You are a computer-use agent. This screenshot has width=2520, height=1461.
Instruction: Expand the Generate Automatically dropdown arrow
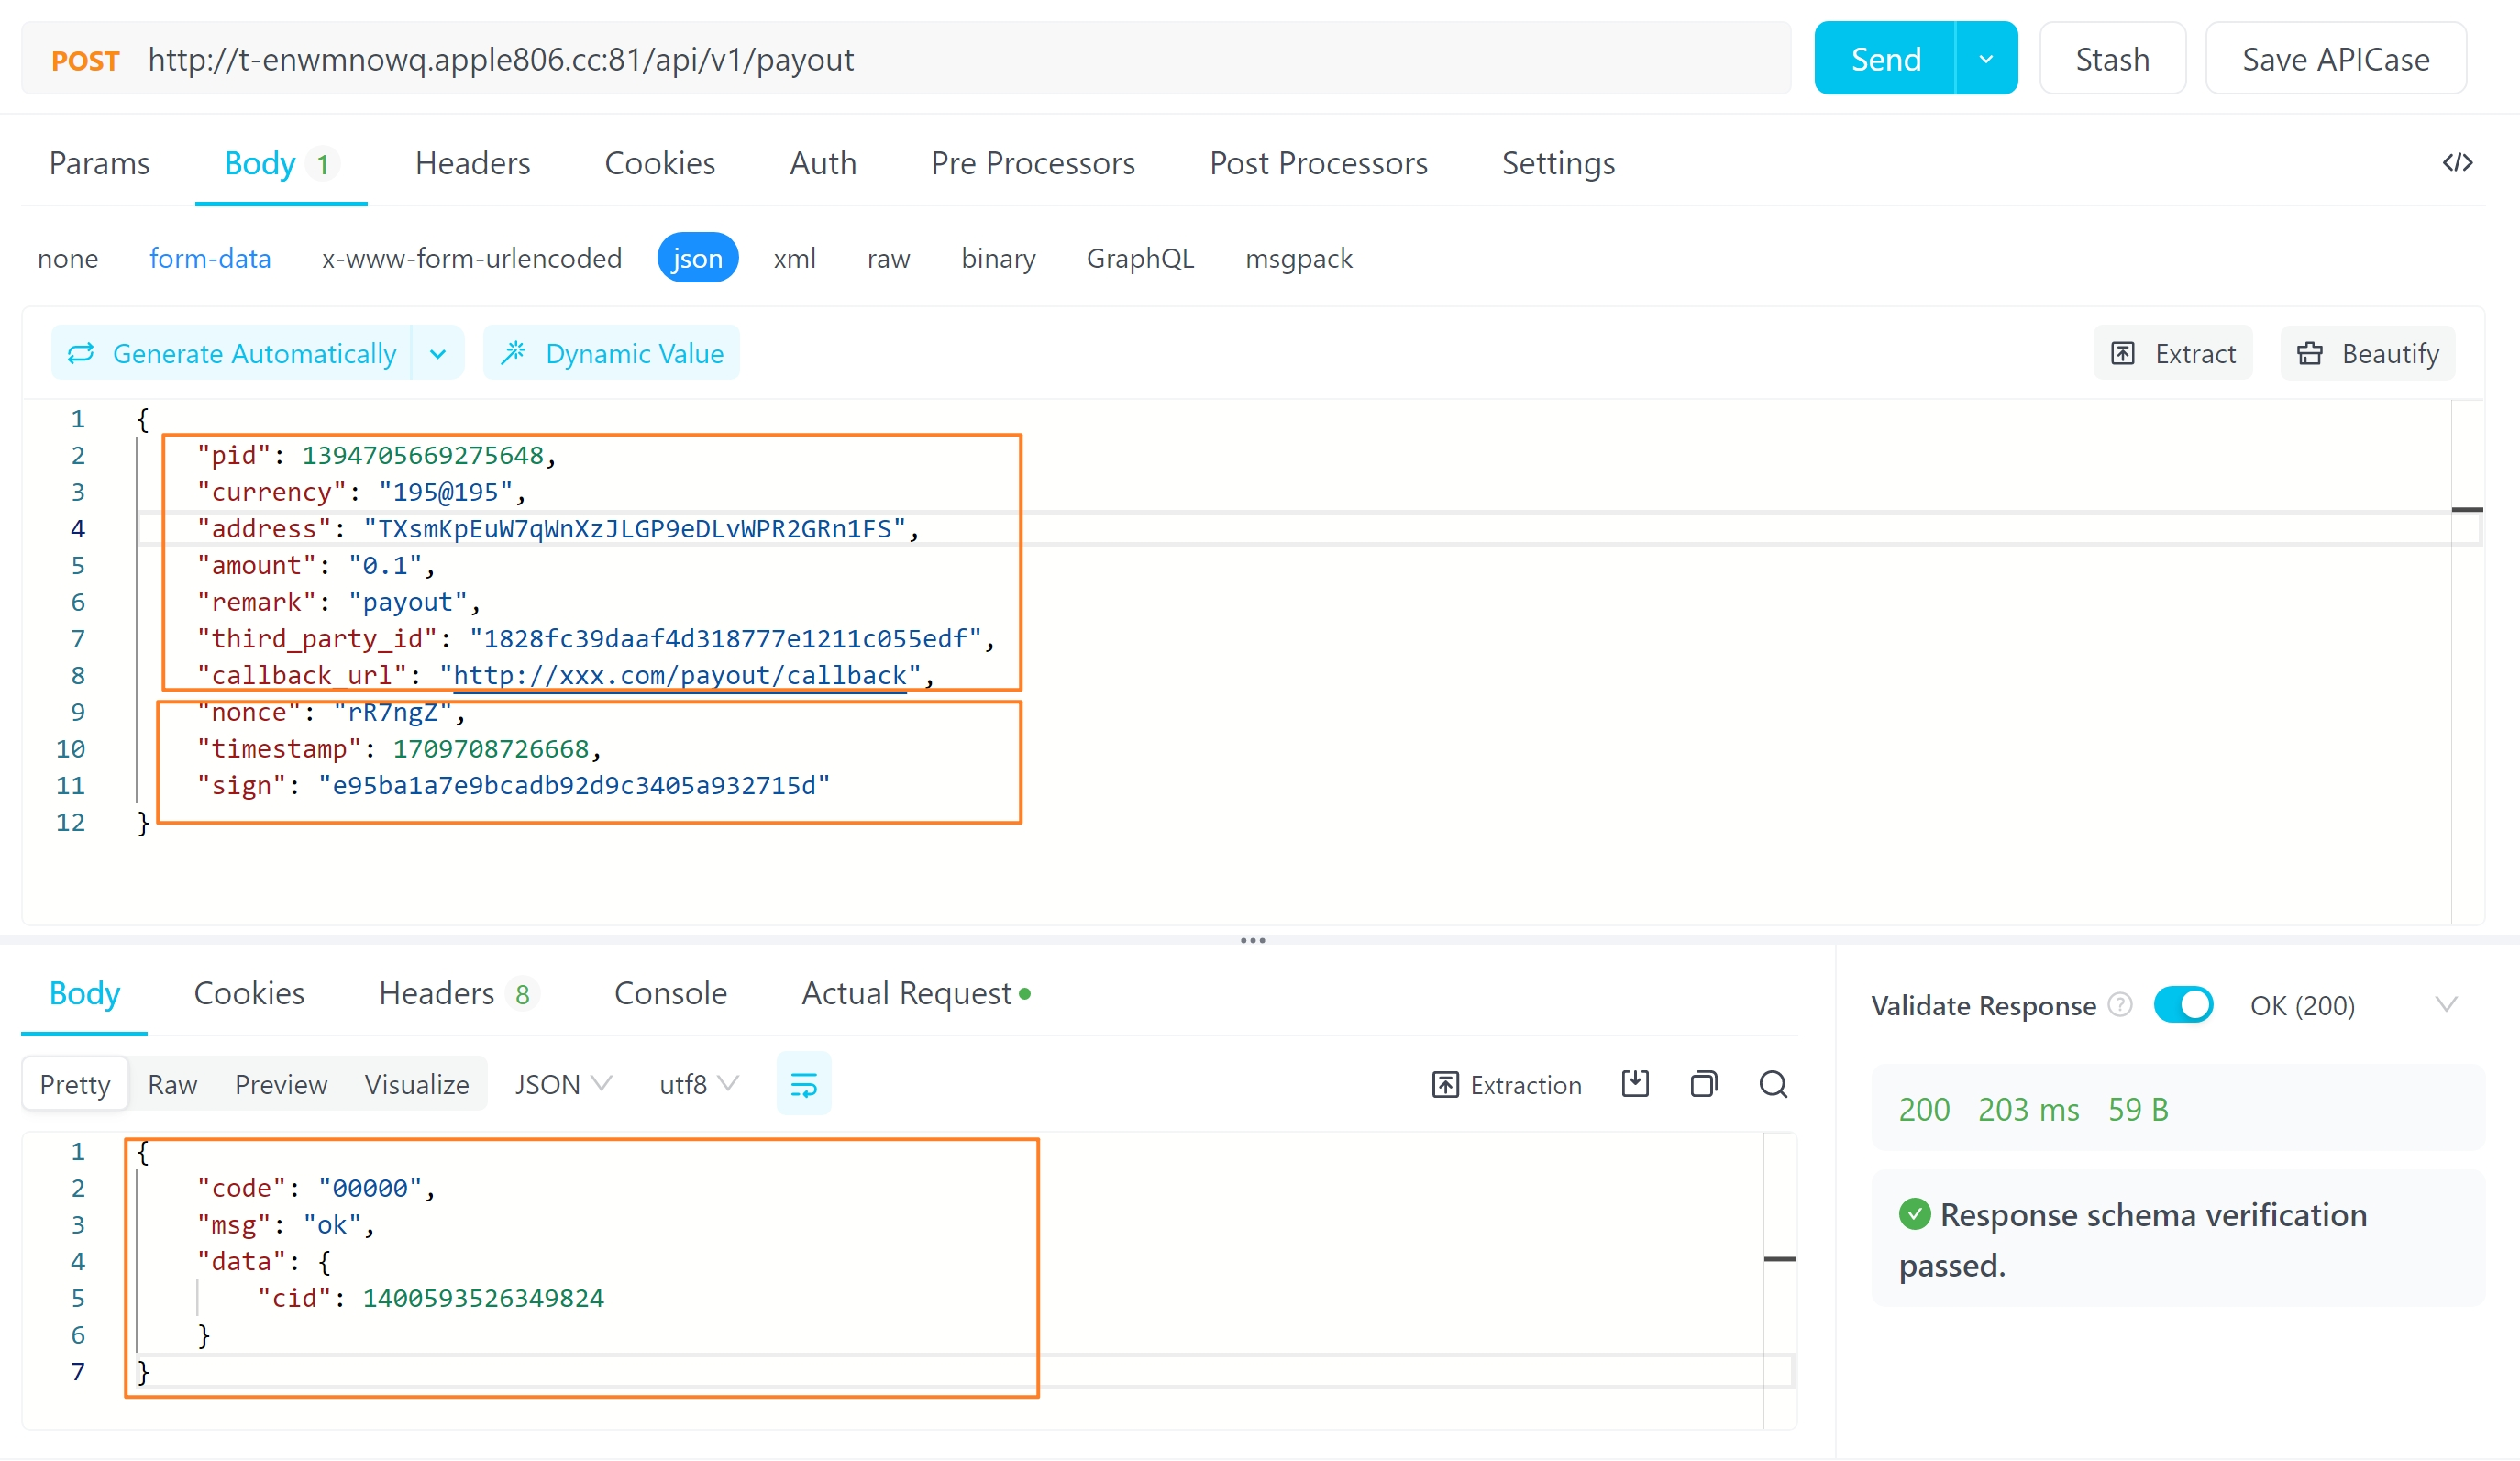[438, 353]
